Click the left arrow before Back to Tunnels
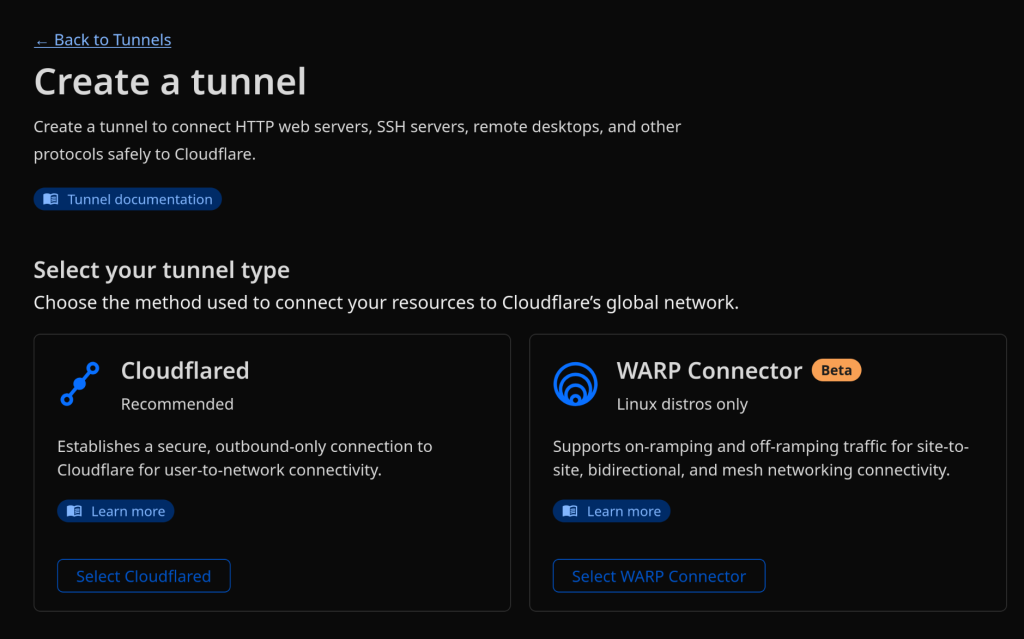This screenshot has width=1024, height=639. (x=41, y=40)
